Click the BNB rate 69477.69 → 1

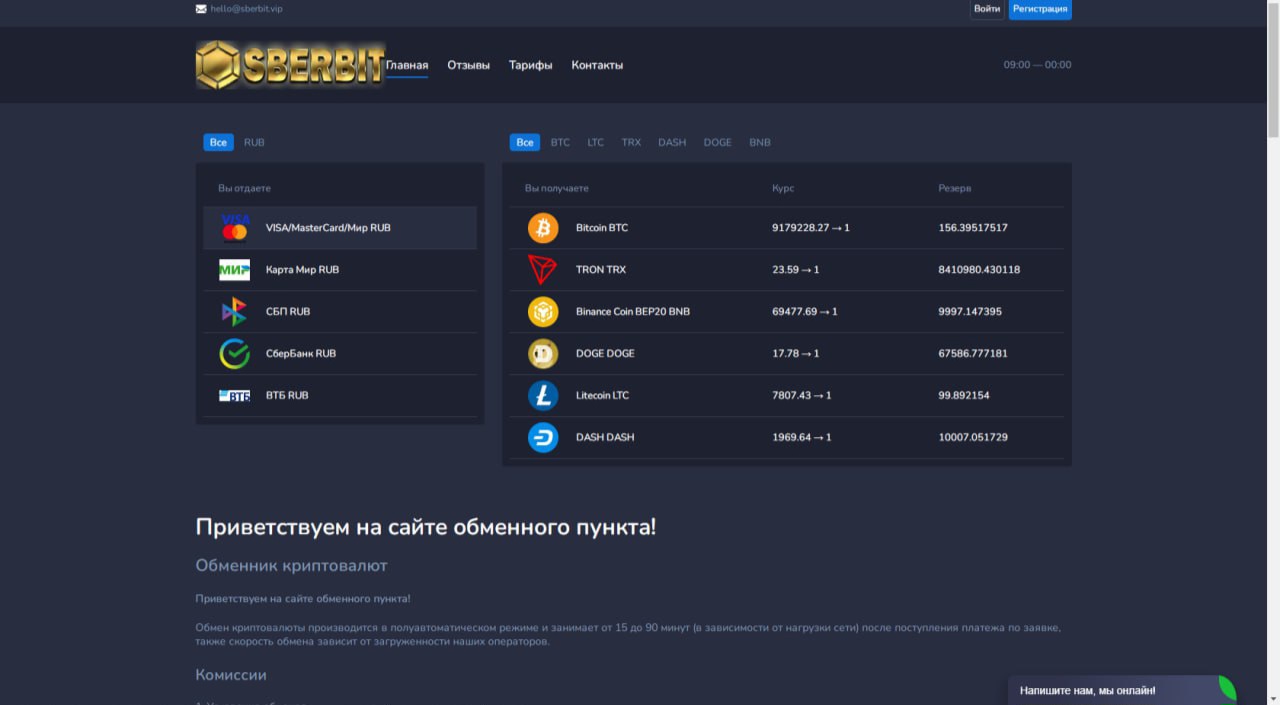(x=805, y=312)
